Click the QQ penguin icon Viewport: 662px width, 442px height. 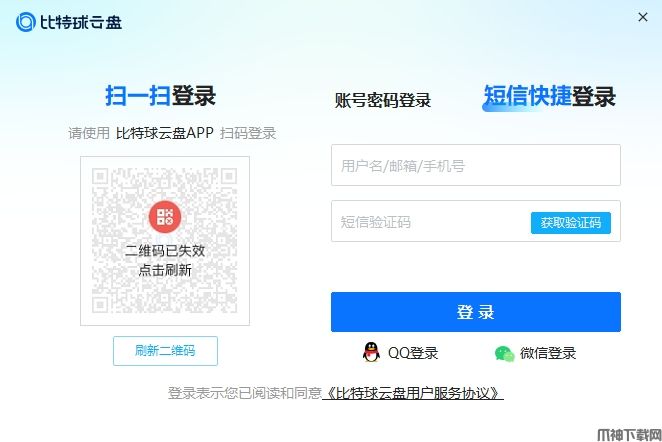[371, 352]
